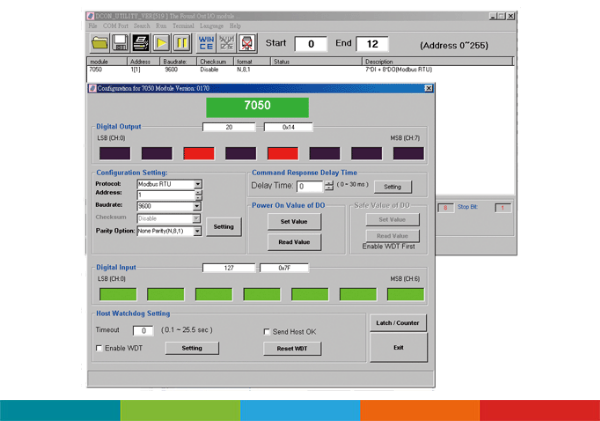
Task: Expand the Protocol dropdown
Action: (198, 184)
